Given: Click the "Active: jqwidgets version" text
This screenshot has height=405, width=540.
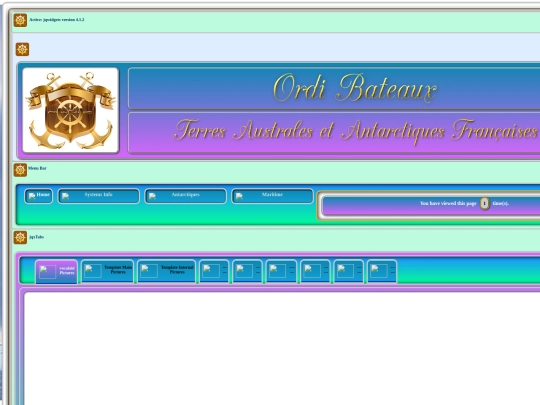Looking at the screenshot, I should [x=57, y=20].
